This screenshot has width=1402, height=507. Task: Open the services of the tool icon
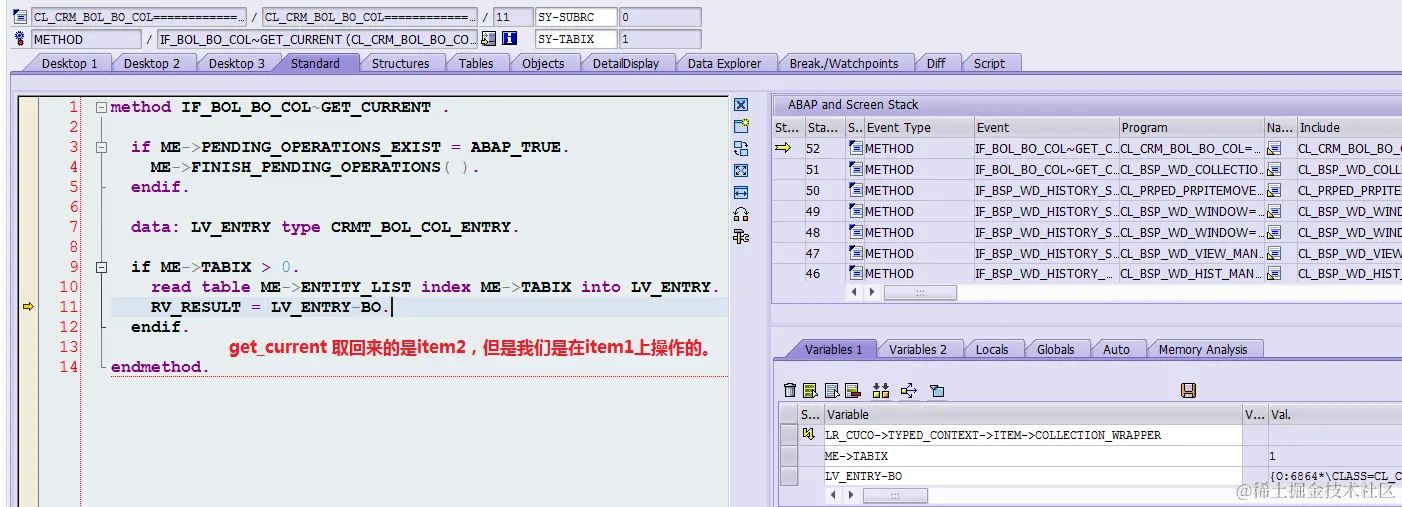[741, 236]
